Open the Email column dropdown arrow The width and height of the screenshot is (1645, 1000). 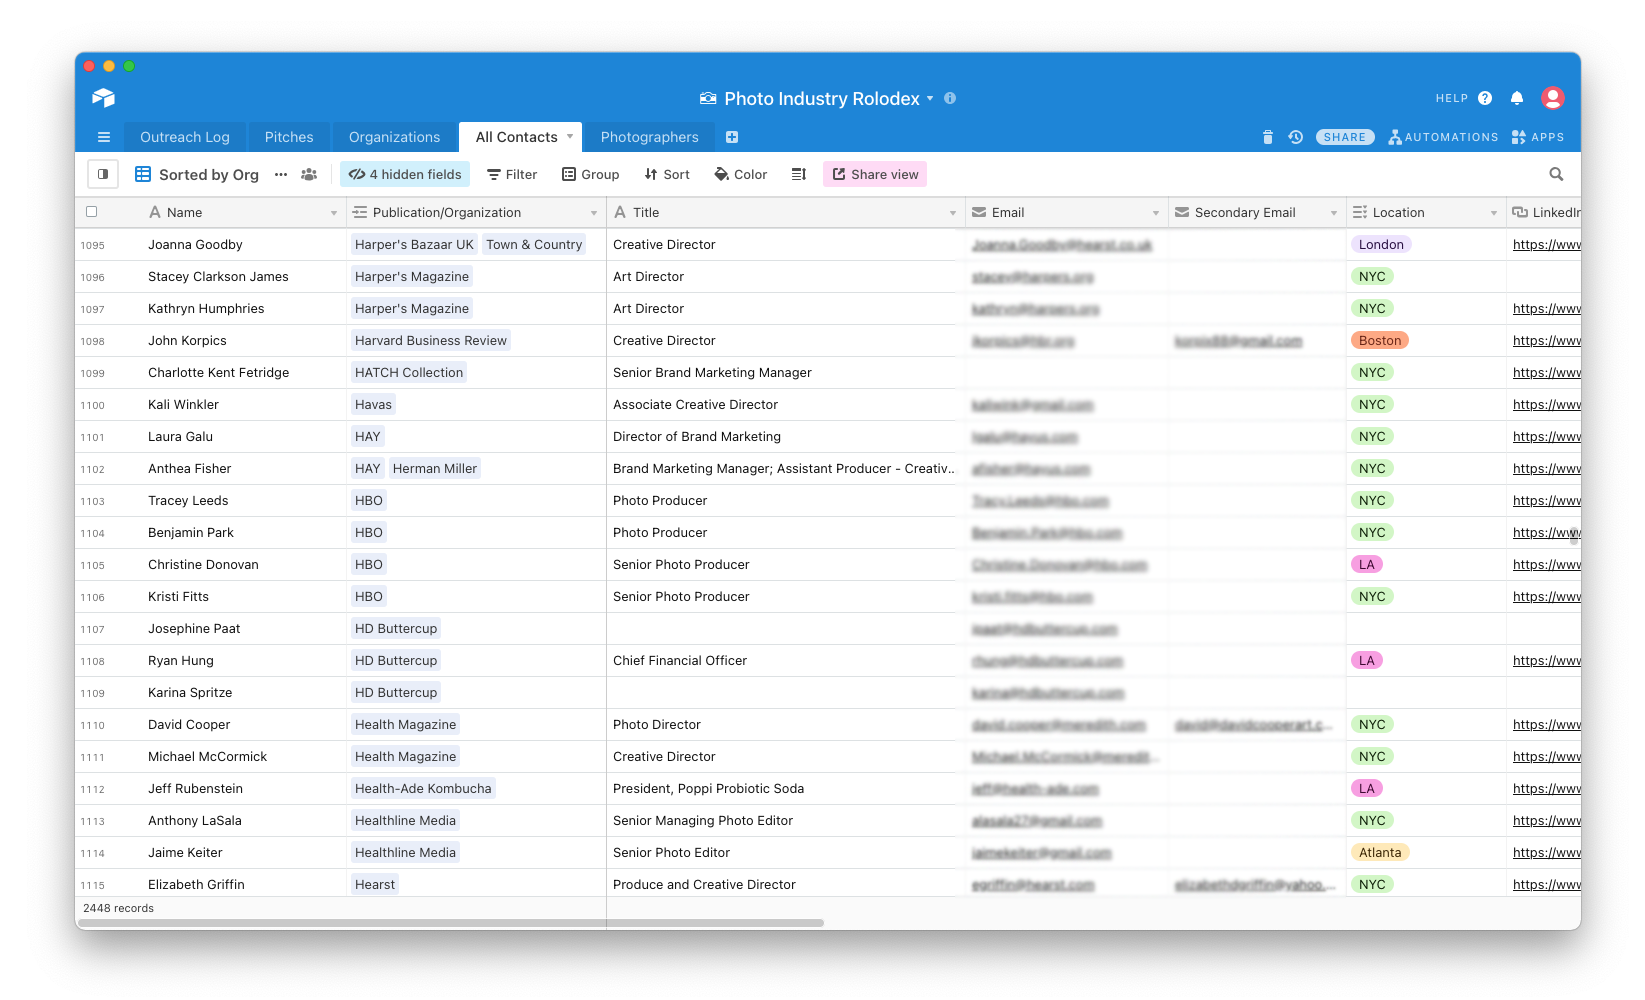(1156, 213)
